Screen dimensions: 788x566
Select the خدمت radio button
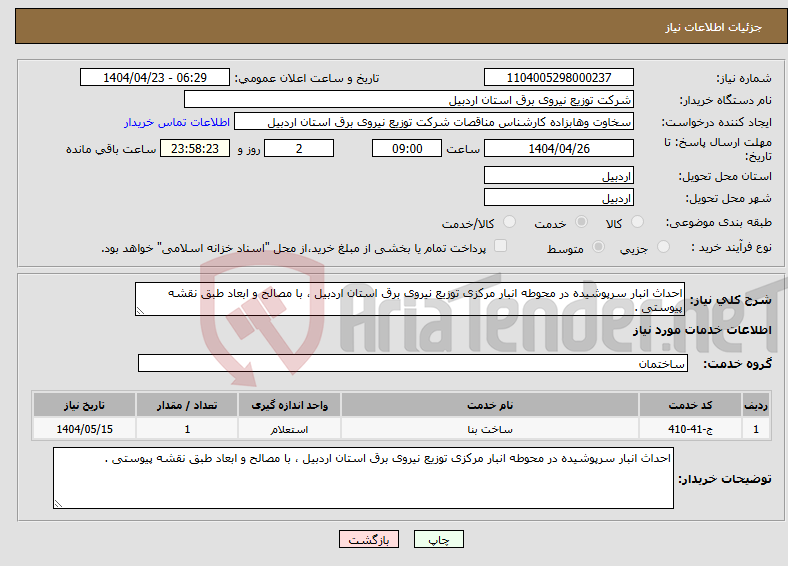(581, 222)
